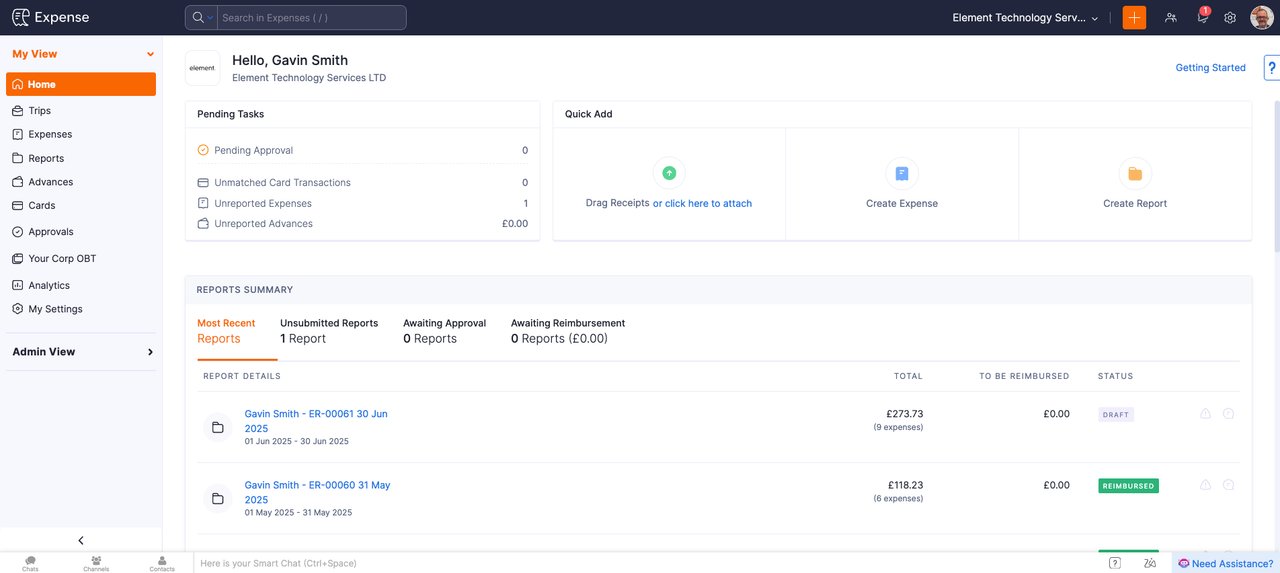Open Reports in the sidebar
Image resolution: width=1280 pixels, height=573 pixels.
[x=46, y=158]
